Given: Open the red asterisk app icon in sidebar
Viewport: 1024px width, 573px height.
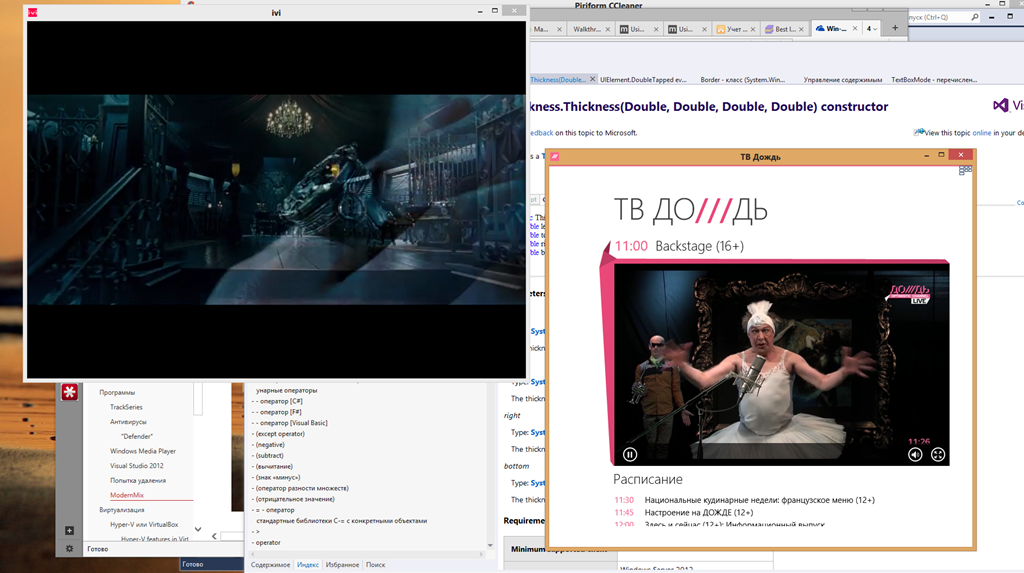Looking at the screenshot, I should click(x=69, y=392).
